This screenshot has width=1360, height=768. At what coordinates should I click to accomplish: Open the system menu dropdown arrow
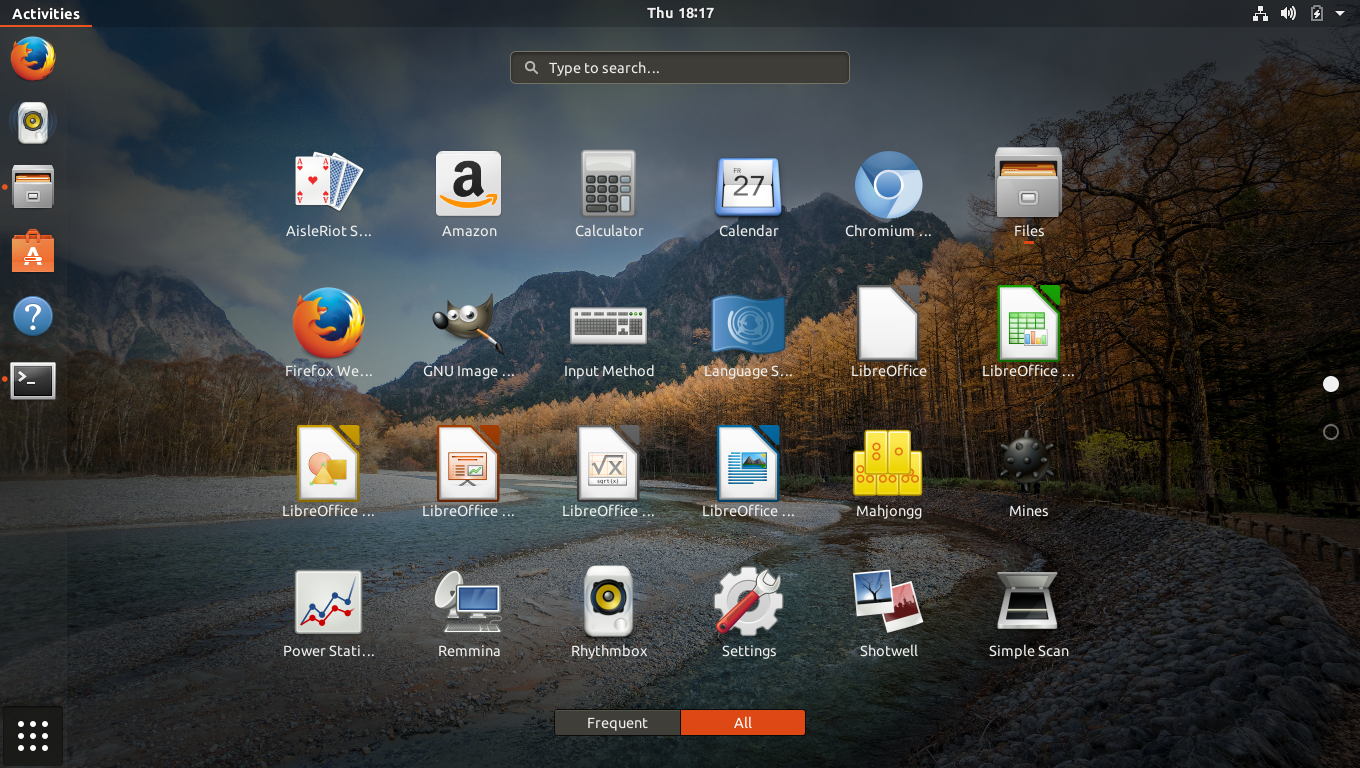[1340, 14]
